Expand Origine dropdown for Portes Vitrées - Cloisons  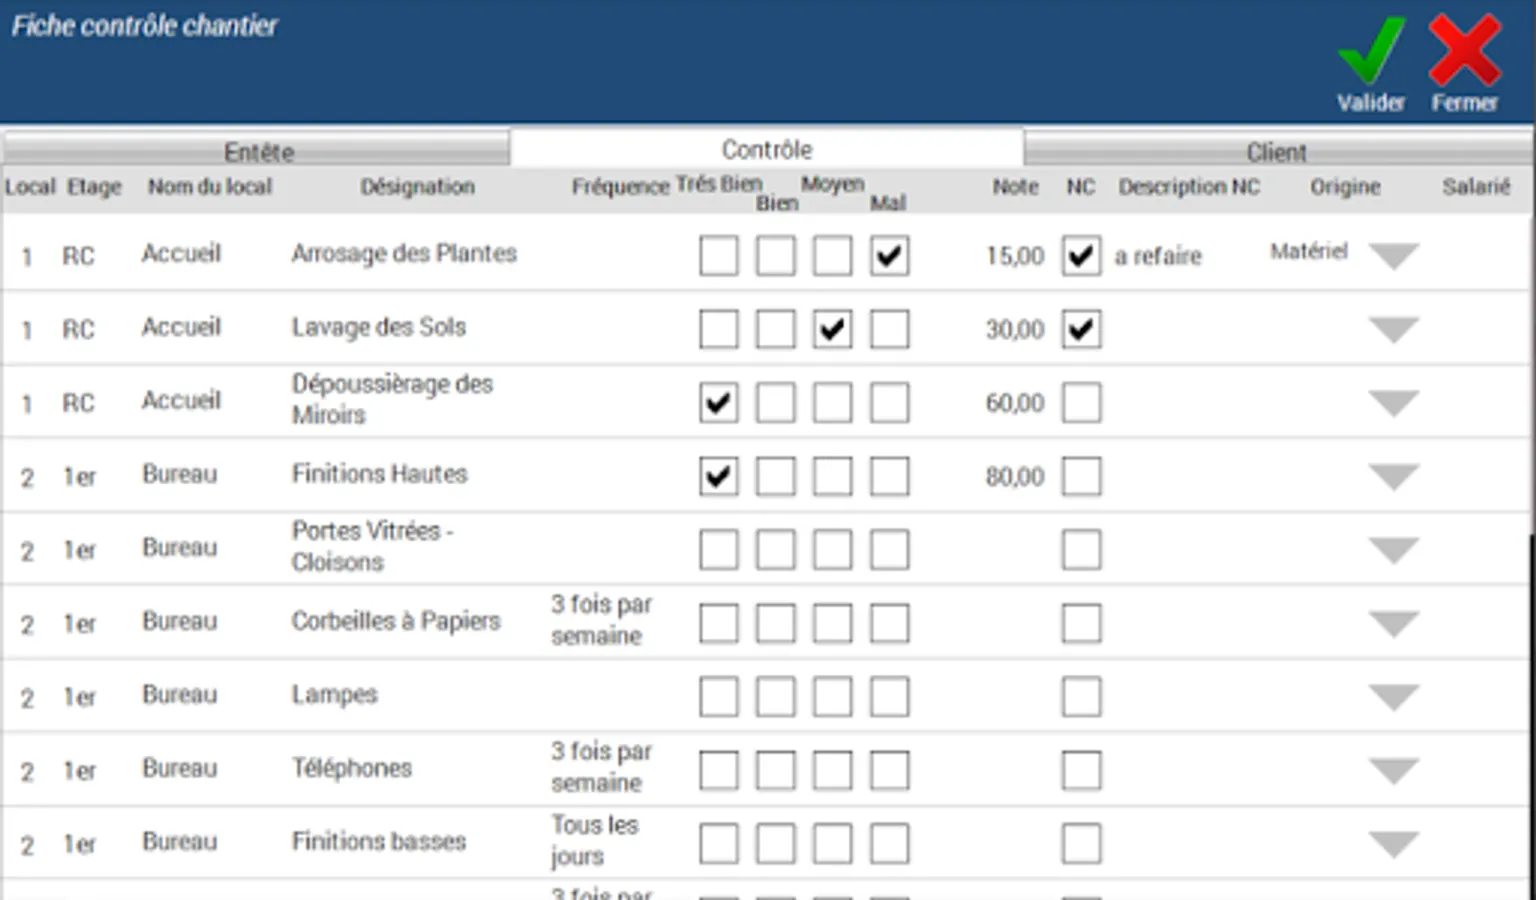click(1394, 550)
